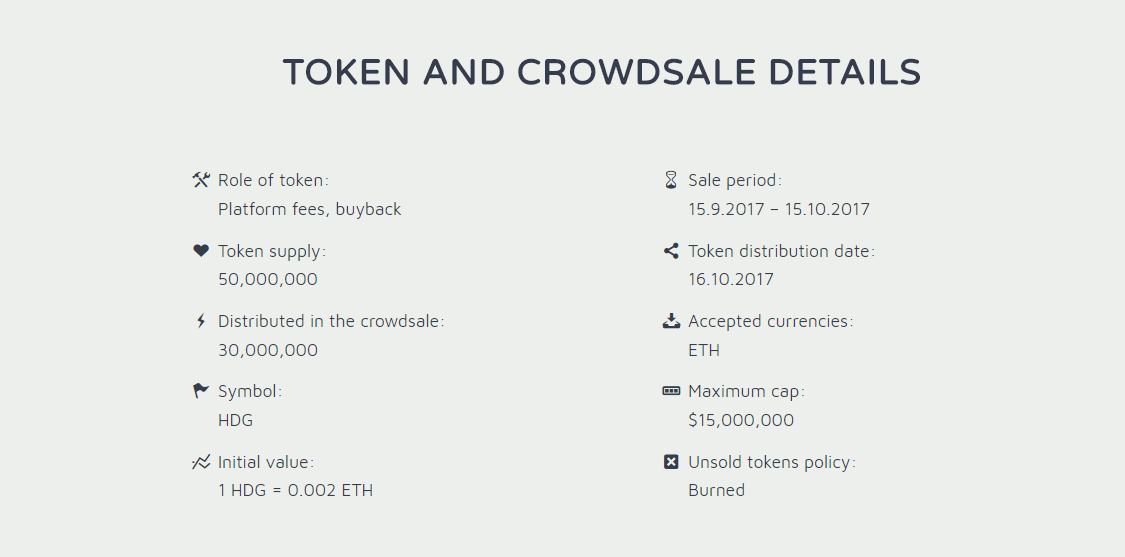Click the share icon by Token distribution date
The image size is (1125, 557).
pos(671,251)
